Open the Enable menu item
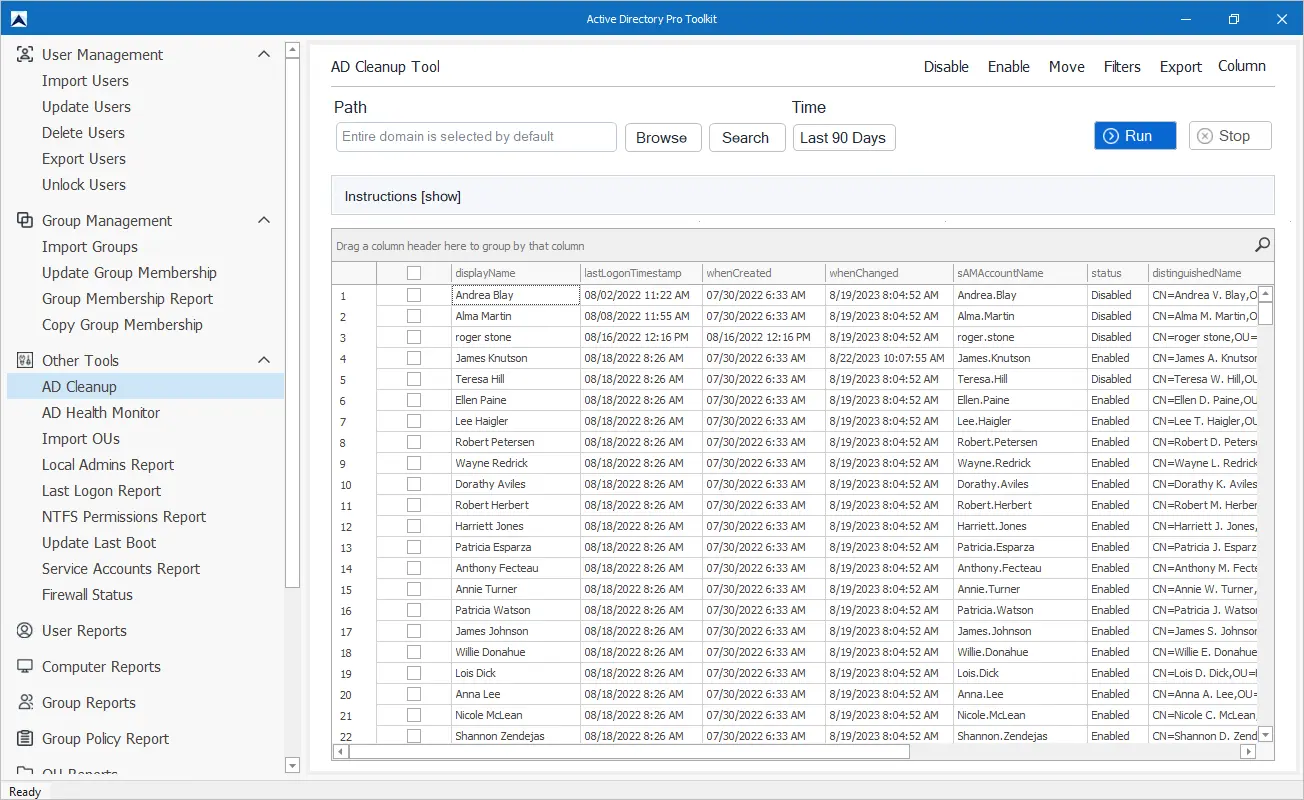The image size is (1304, 800). pyautogui.click(x=1009, y=67)
